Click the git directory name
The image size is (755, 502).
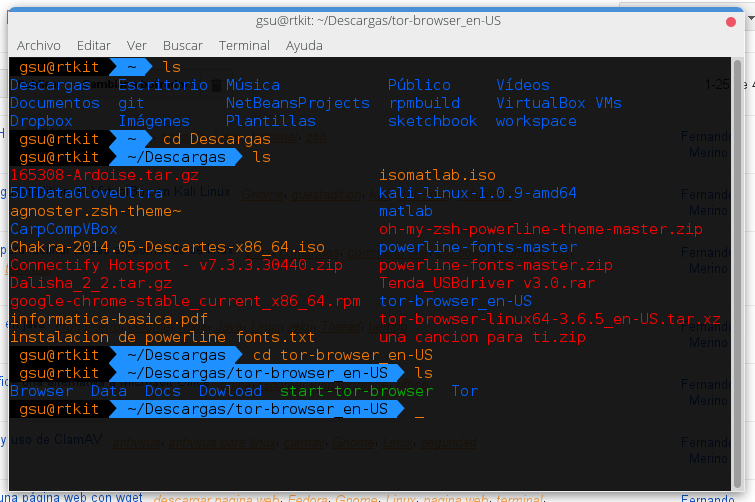[x=131, y=103]
